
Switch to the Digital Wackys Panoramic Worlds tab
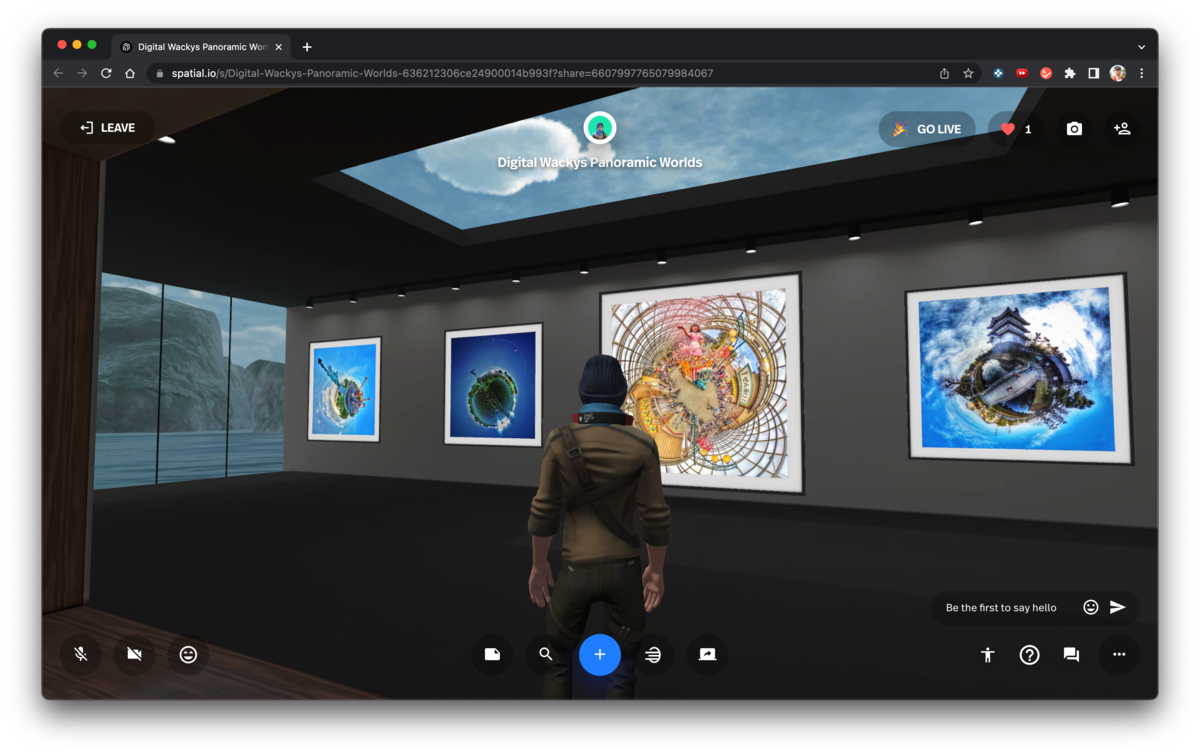click(200, 46)
